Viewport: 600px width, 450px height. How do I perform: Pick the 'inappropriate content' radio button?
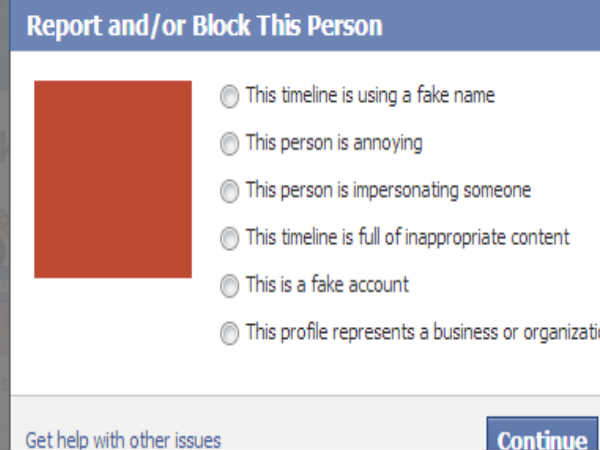point(230,238)
